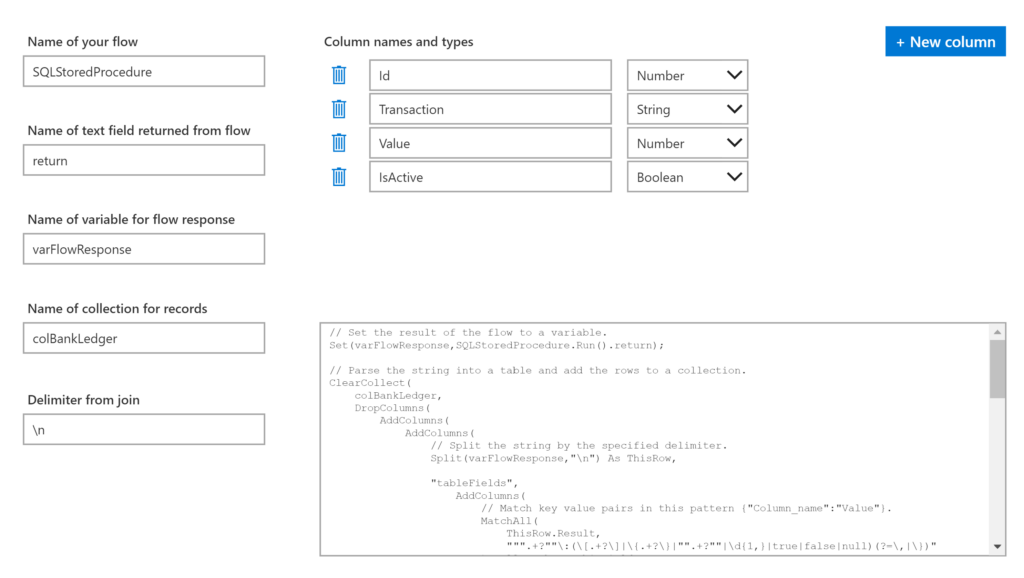The image size is (1024, 578).
Task: Expand the String type dropdown for Transaction
Action: click(x=687, y=109)
